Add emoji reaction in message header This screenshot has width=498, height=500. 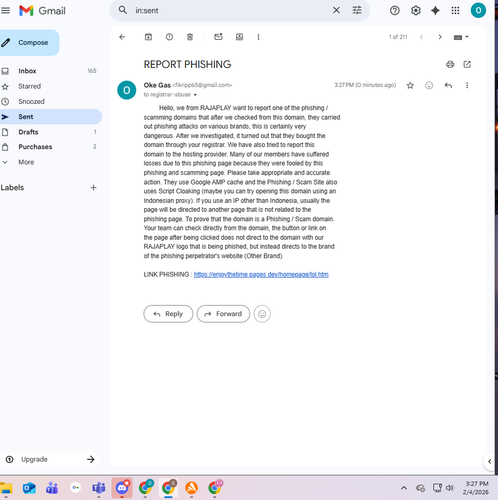tap(429, 86)
